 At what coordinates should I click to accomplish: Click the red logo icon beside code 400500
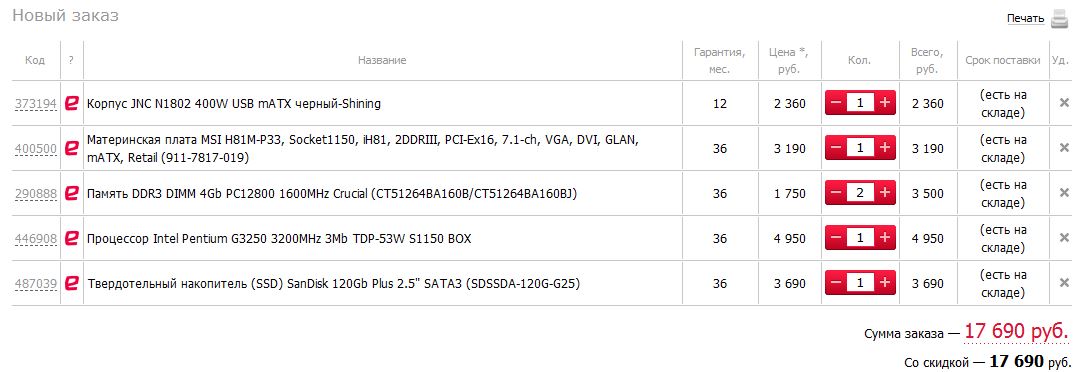[71, 148]
